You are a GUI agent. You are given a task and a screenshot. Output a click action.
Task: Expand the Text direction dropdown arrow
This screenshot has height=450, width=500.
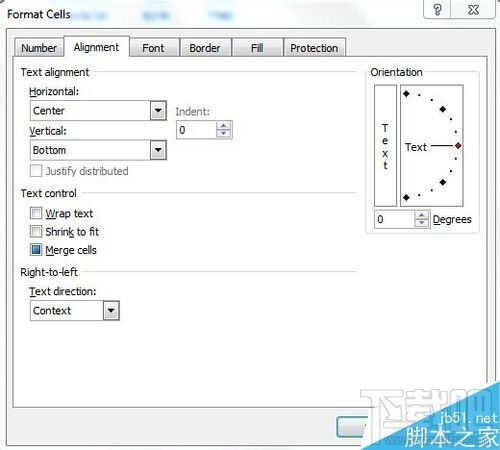(x=111, y=311)
